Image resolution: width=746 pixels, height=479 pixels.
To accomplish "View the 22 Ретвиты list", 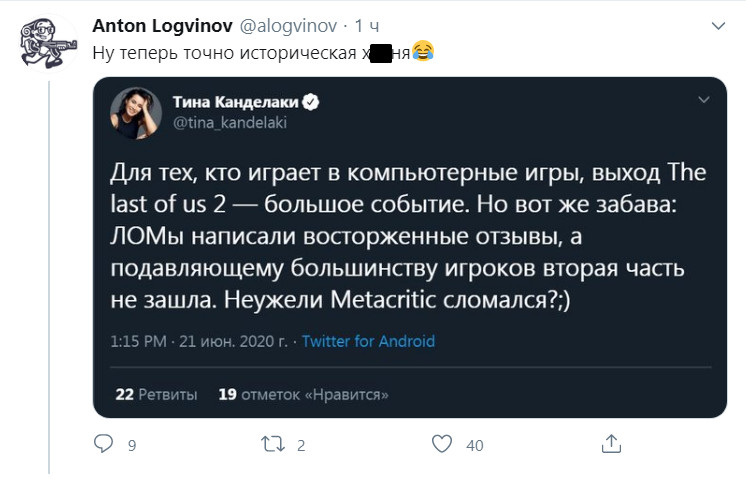I will pos(156,394).
